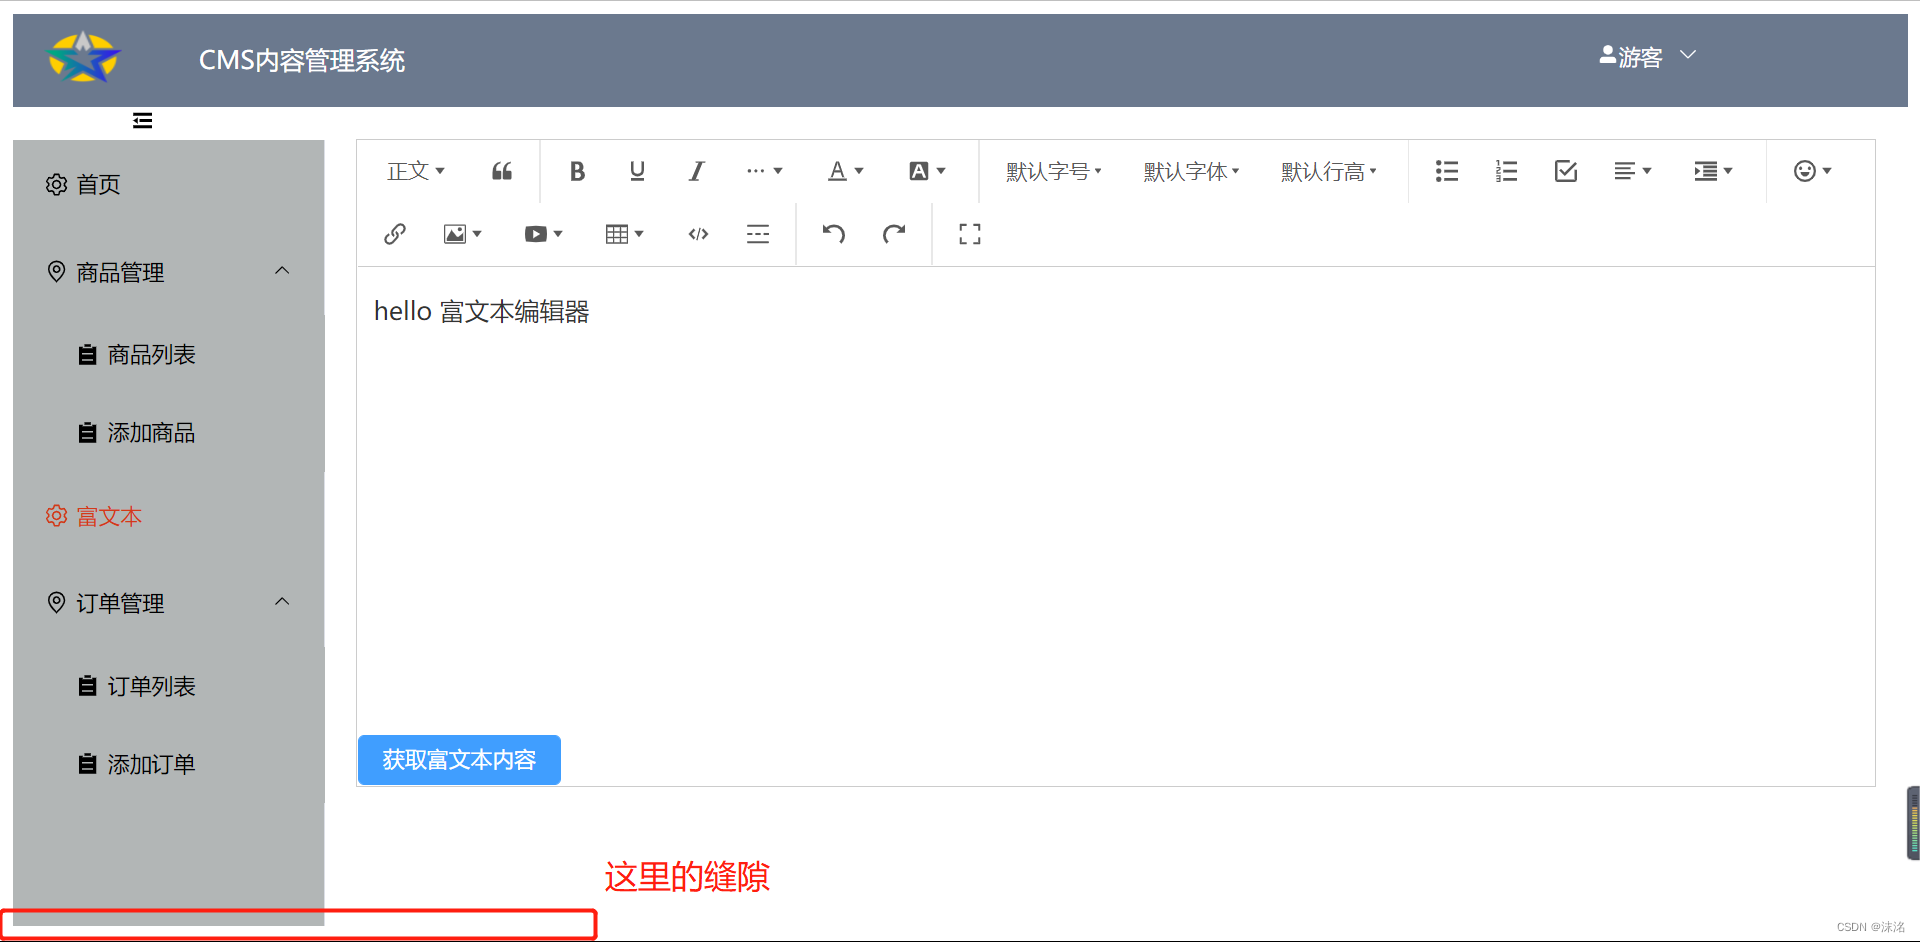The width and height of the screenshot is (1920, 942).
Task: Open the 正文 paragraph style dropdown
Action: [415, 171]
